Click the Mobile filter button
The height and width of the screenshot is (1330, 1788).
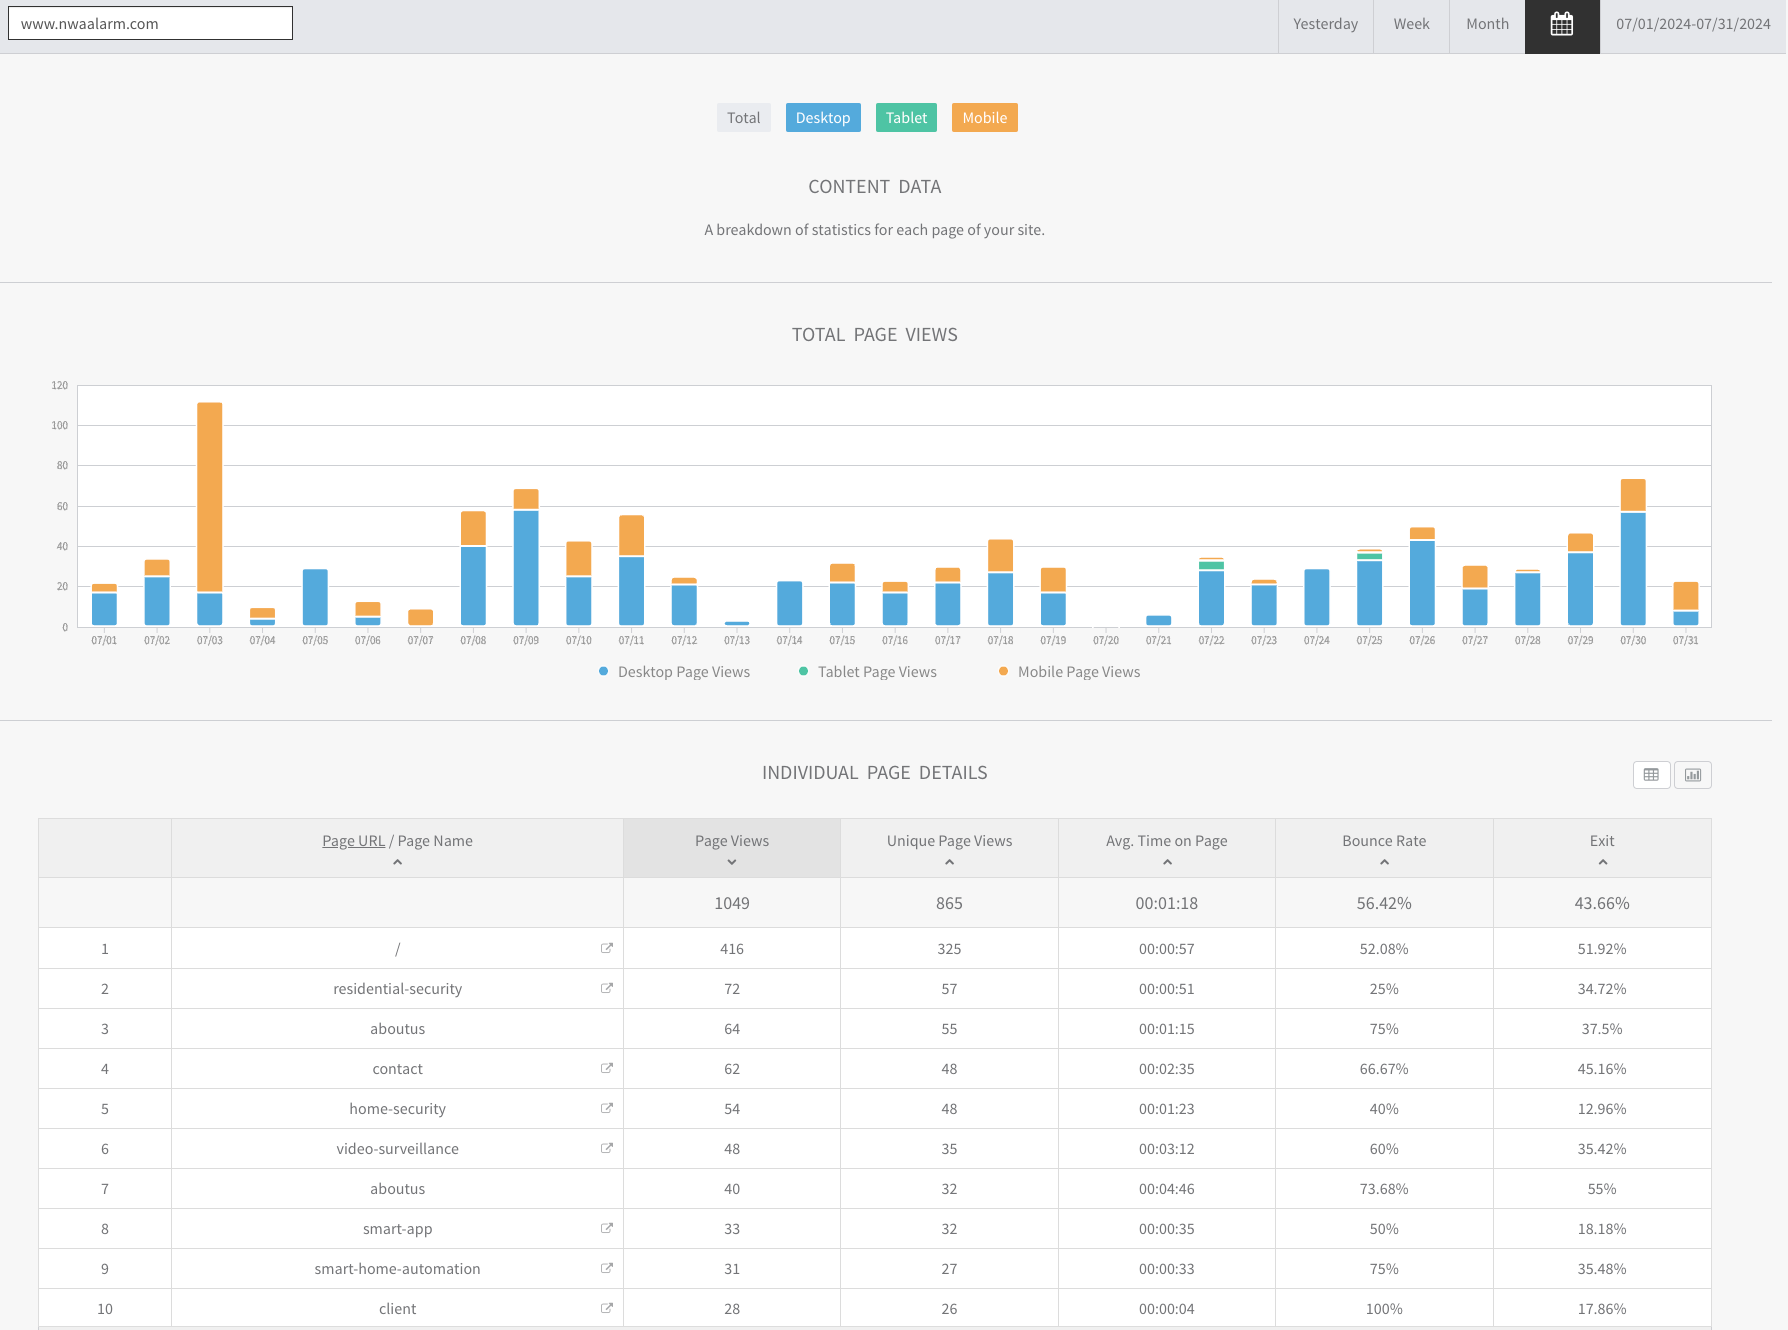(x=984, y=118)
